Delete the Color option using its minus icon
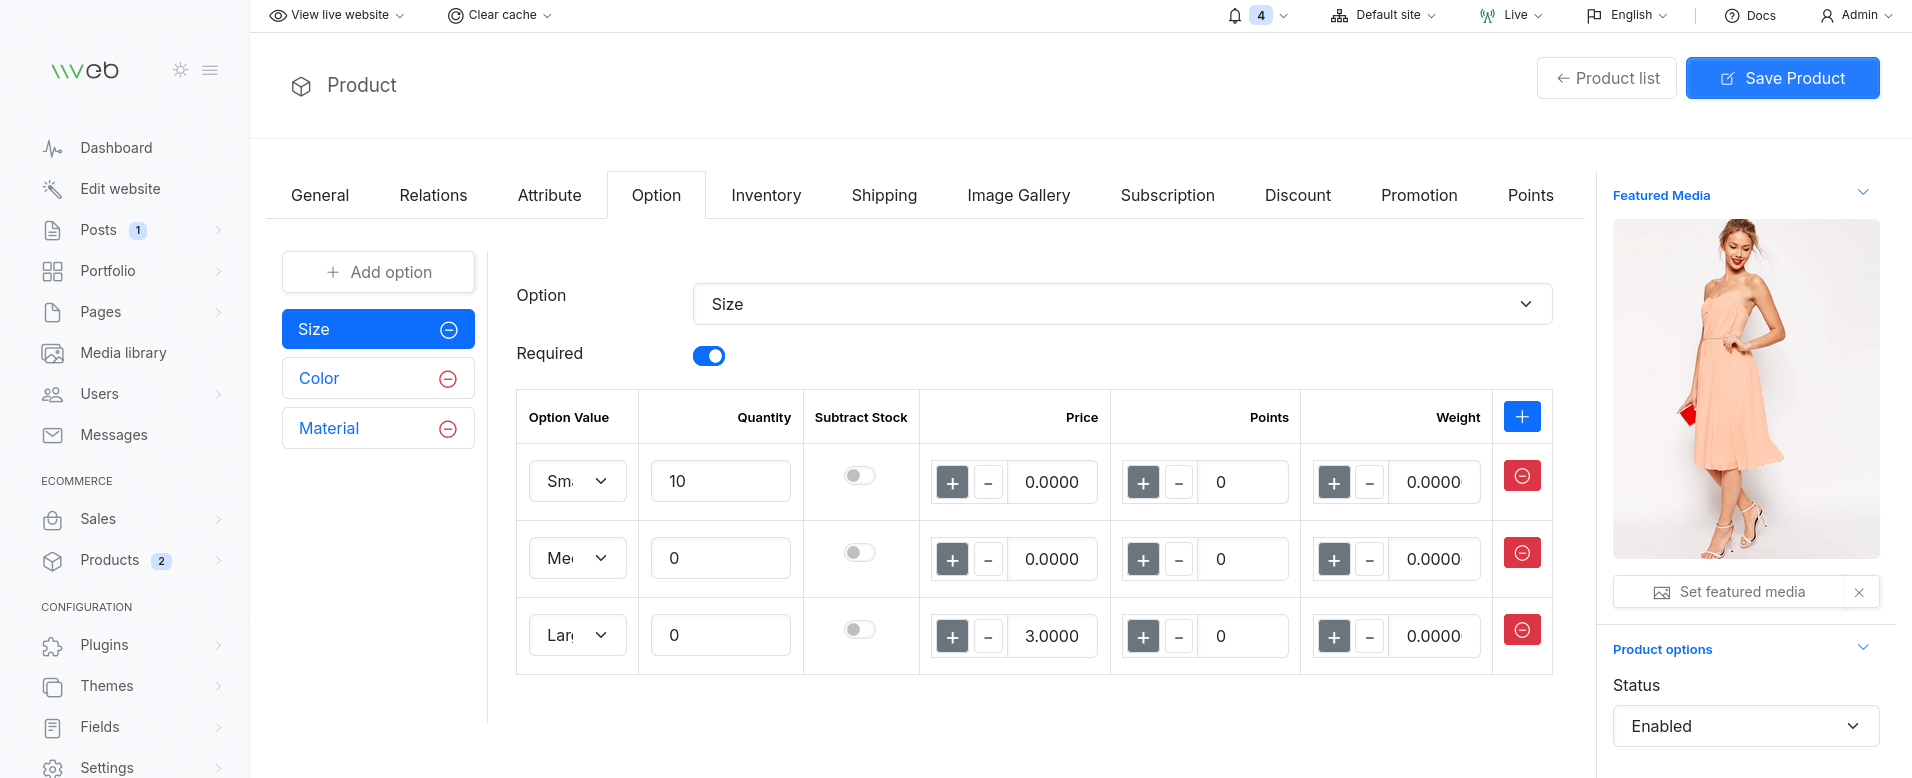This screenshot has width=1912, height=778. coord(448,379)
